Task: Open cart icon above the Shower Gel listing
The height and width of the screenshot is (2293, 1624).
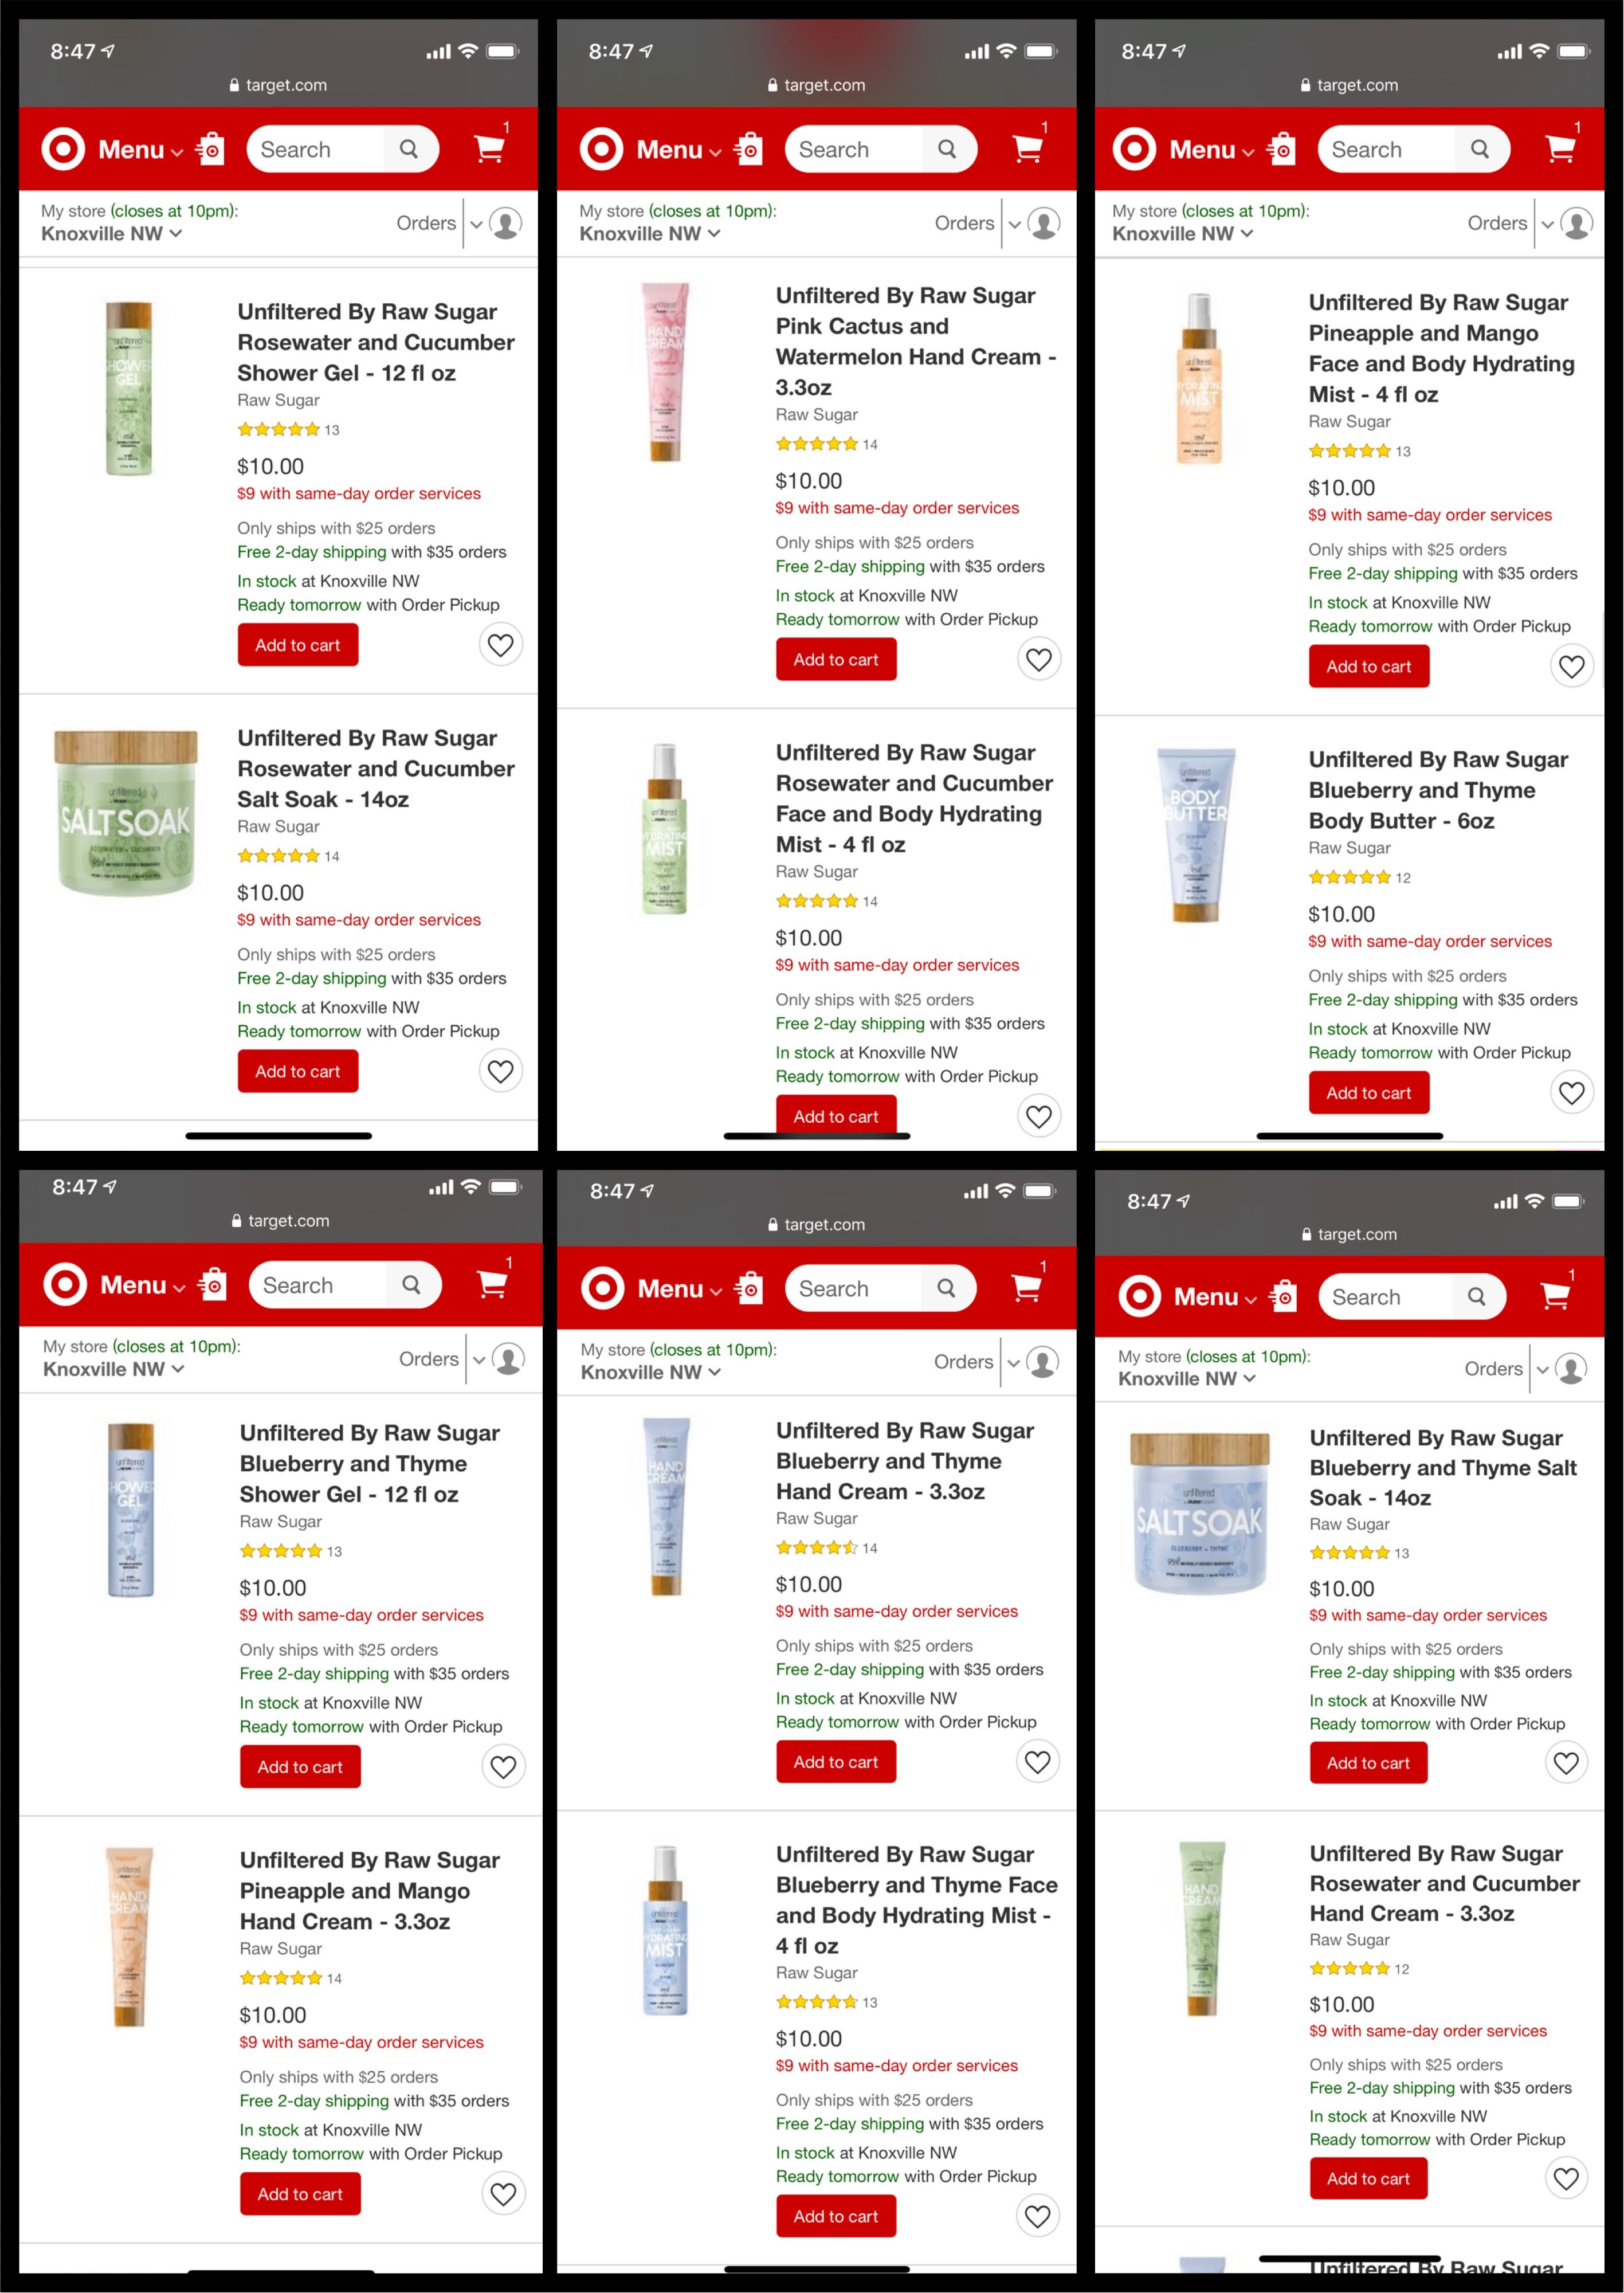Action: click(x=490, y=148)
